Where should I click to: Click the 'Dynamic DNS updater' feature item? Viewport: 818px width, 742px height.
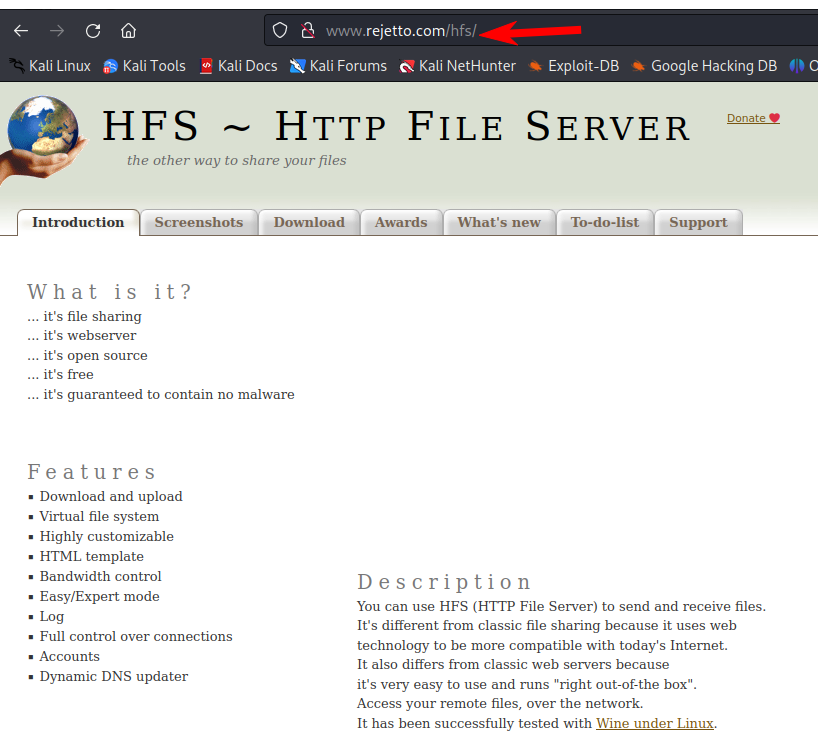114,676
